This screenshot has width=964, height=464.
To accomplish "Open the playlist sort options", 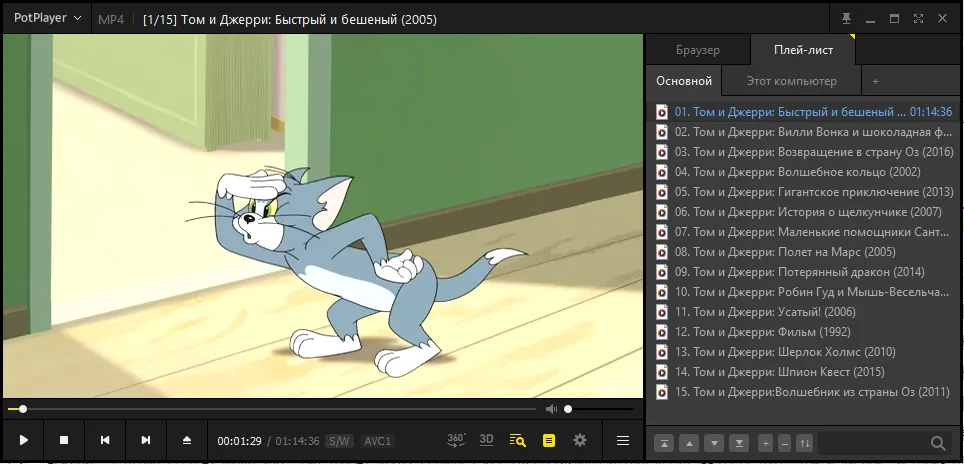I will (804, 442).
